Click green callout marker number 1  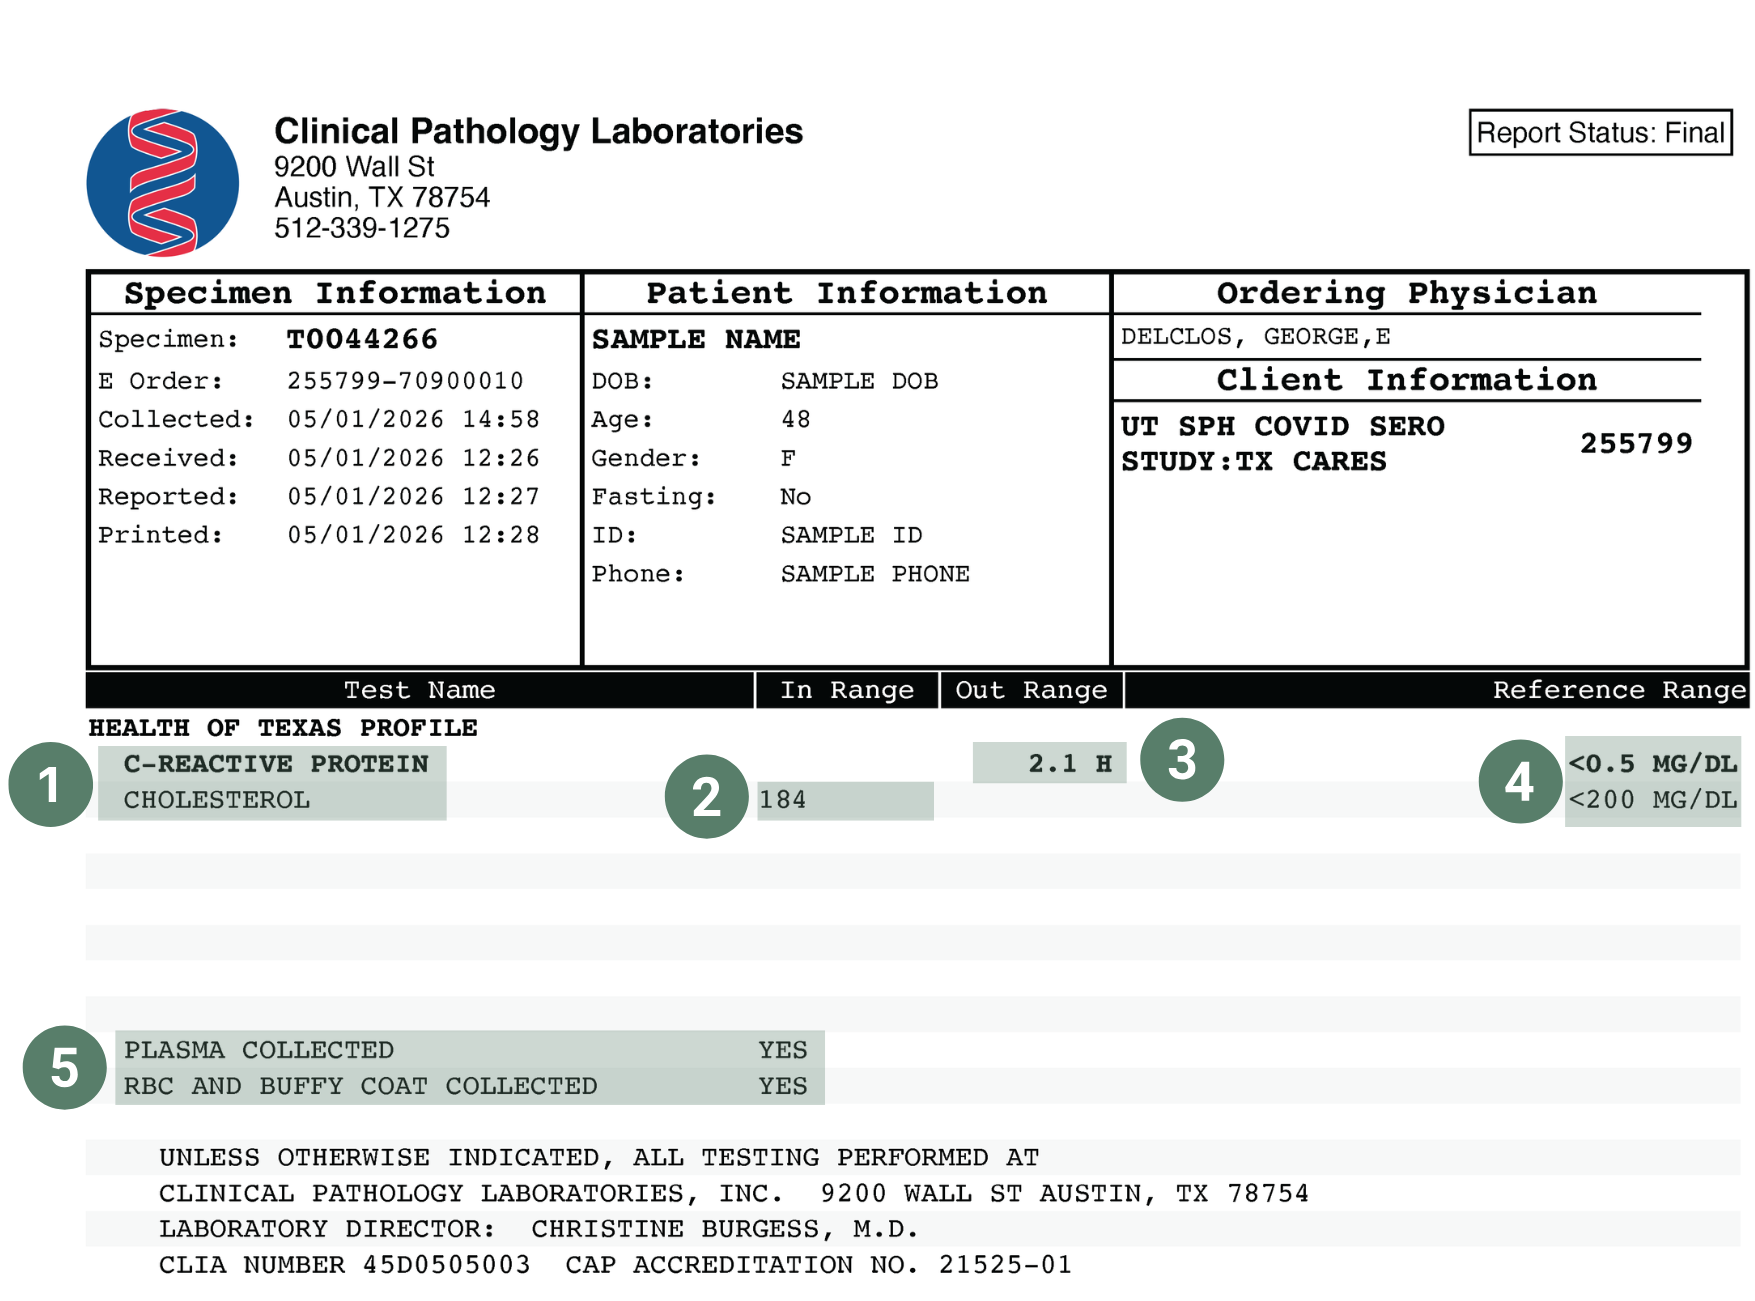tap(50, 784)
